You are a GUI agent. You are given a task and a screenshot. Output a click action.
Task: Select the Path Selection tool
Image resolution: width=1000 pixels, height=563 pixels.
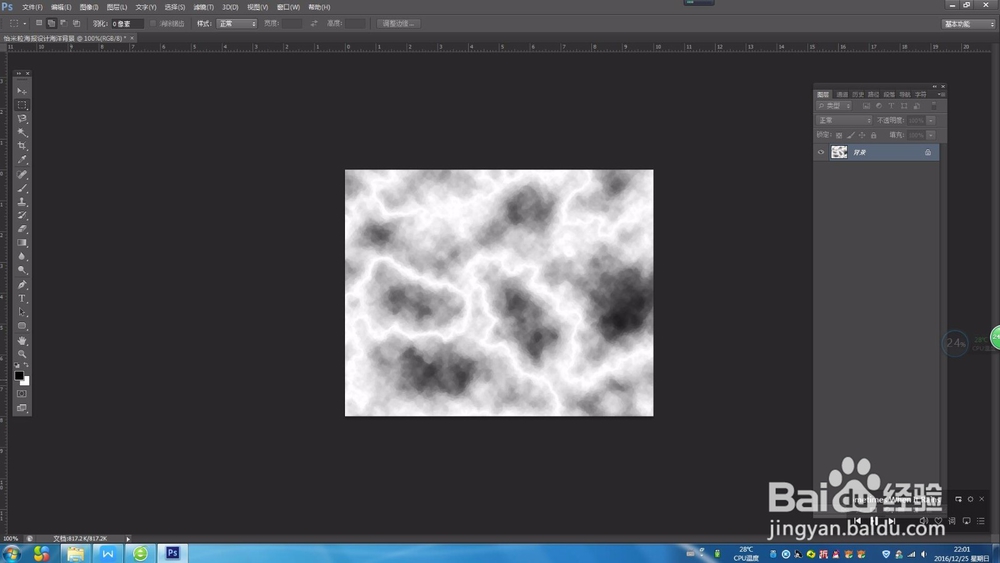22,312
